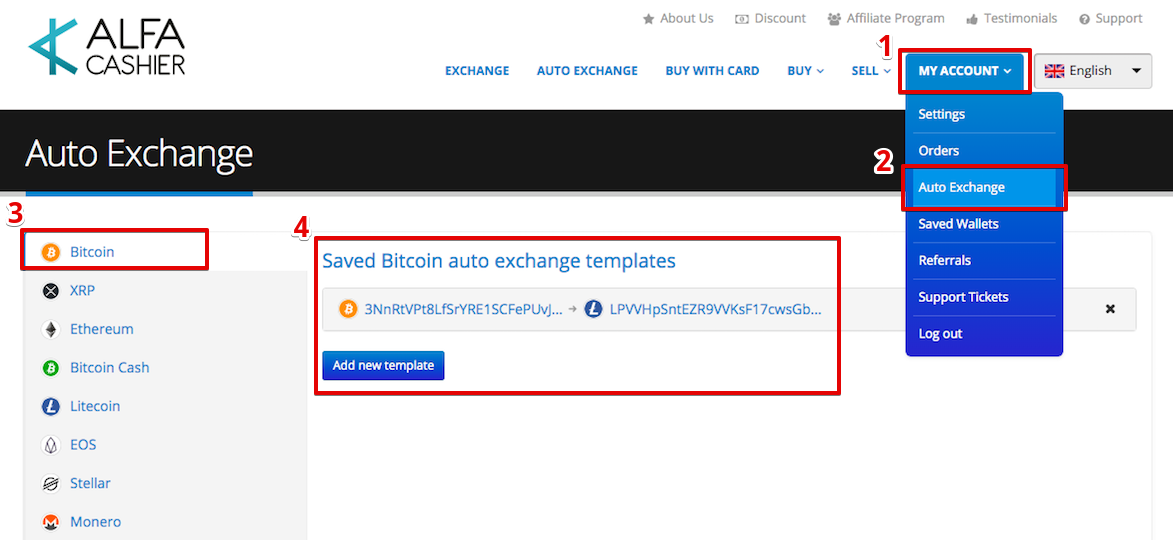Open Saved Wallets from account menu

[x=958, y=224]
